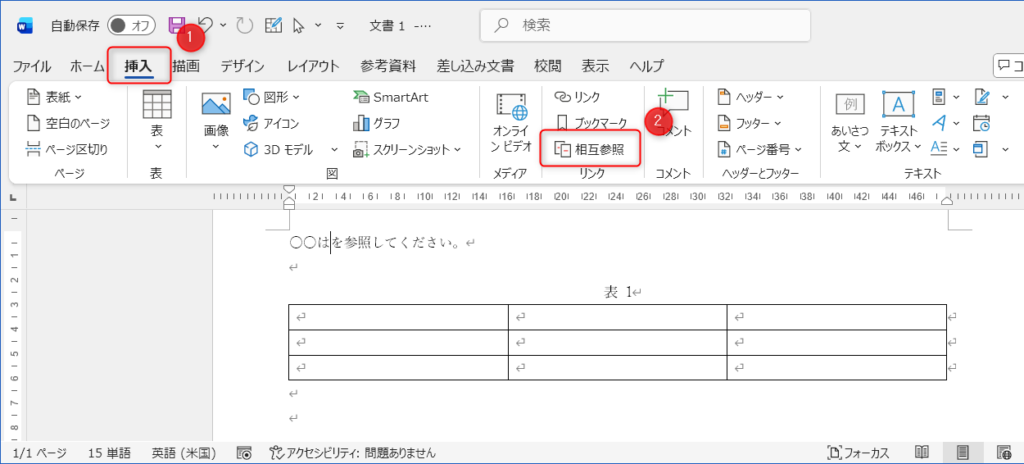The height and width of the screenshot is (464, 1024).
Task: Select the print layout view button
Action: tap(964, 453)
